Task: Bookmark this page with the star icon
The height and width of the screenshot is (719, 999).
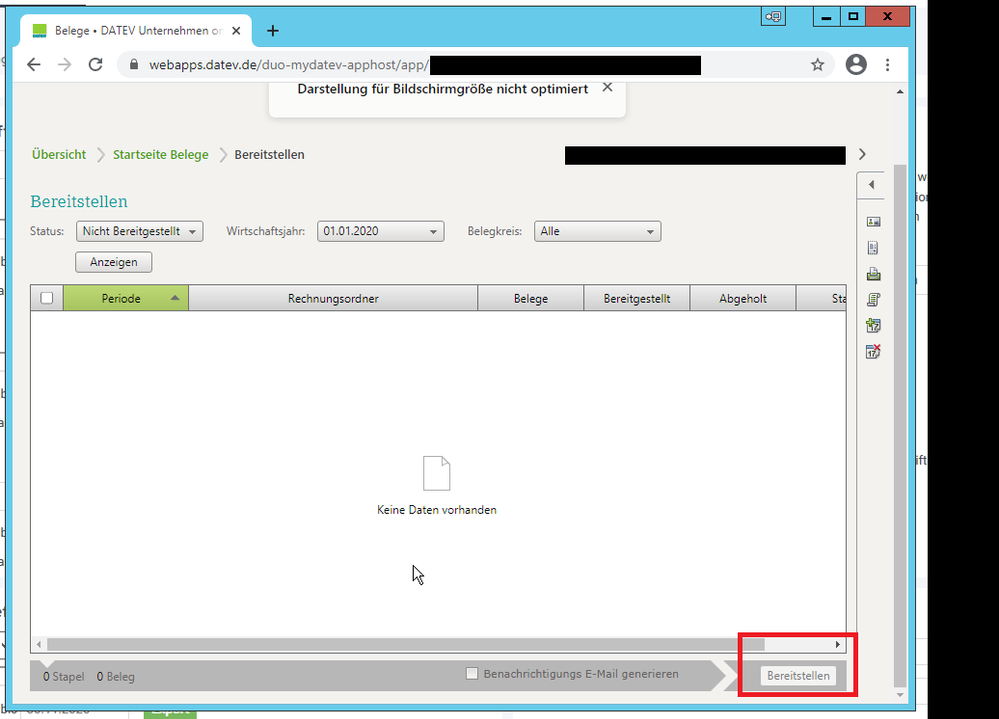Action: (817, 65)
